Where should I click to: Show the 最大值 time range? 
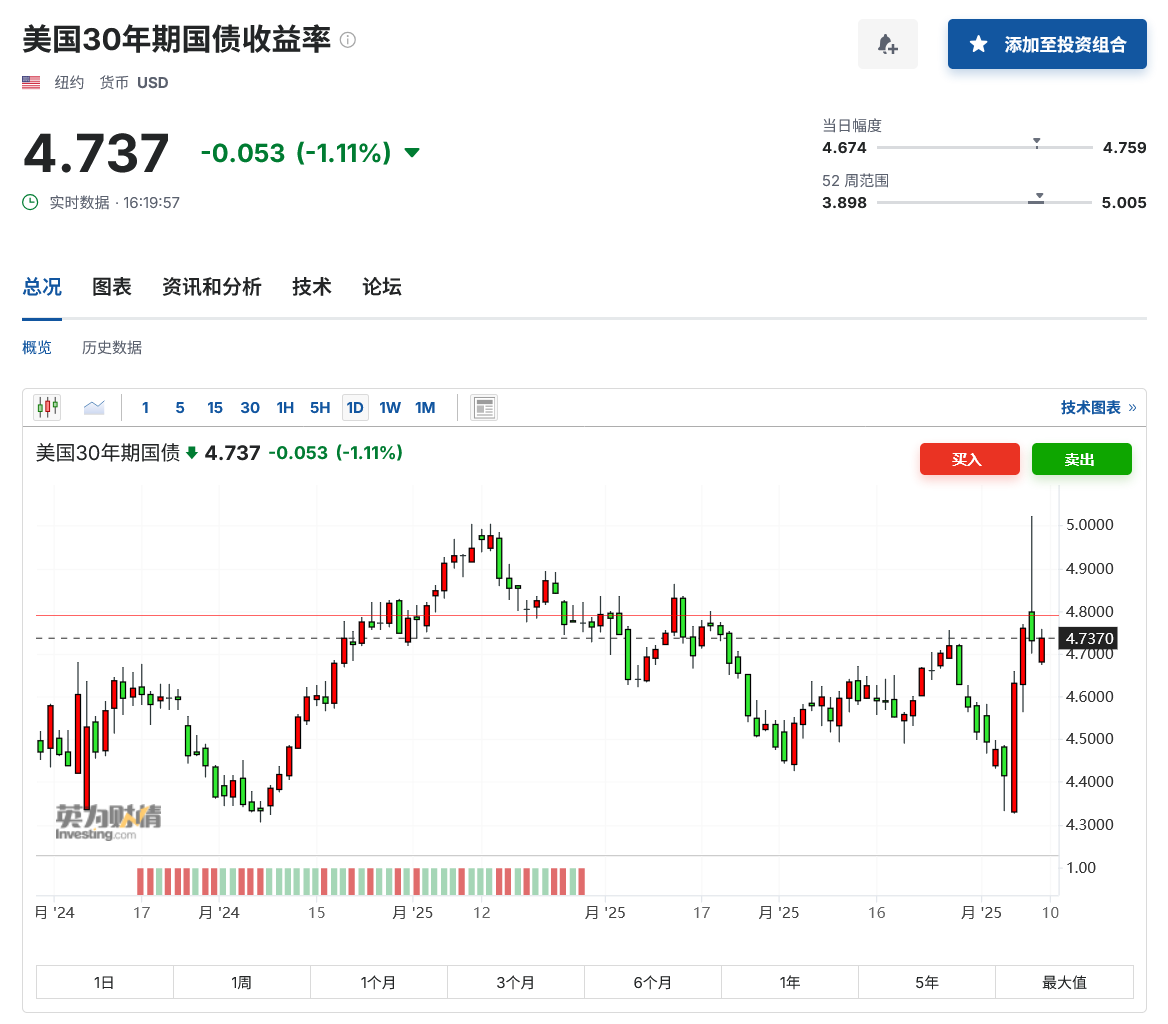[1064, 982]
